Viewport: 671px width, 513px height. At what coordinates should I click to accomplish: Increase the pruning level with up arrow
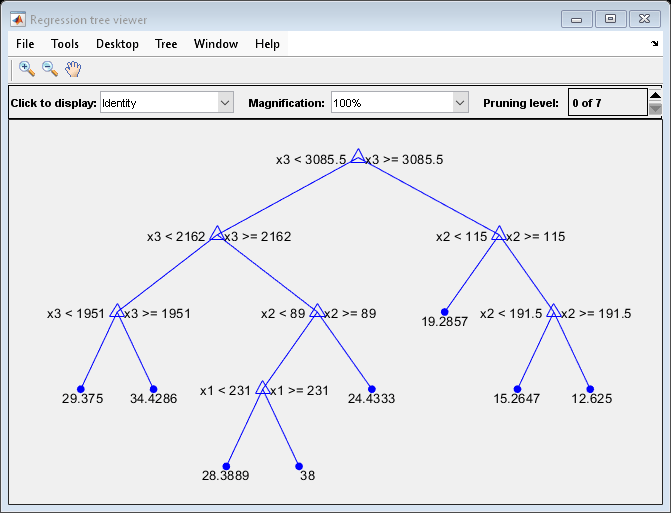[x=655, y=95]
